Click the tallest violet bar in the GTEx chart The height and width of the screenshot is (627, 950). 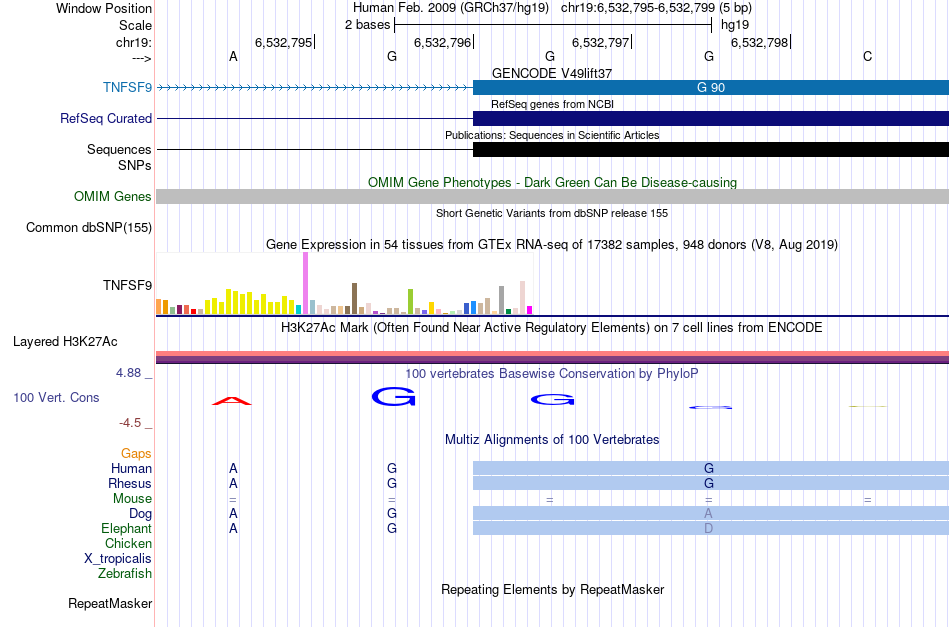(305, 283)
